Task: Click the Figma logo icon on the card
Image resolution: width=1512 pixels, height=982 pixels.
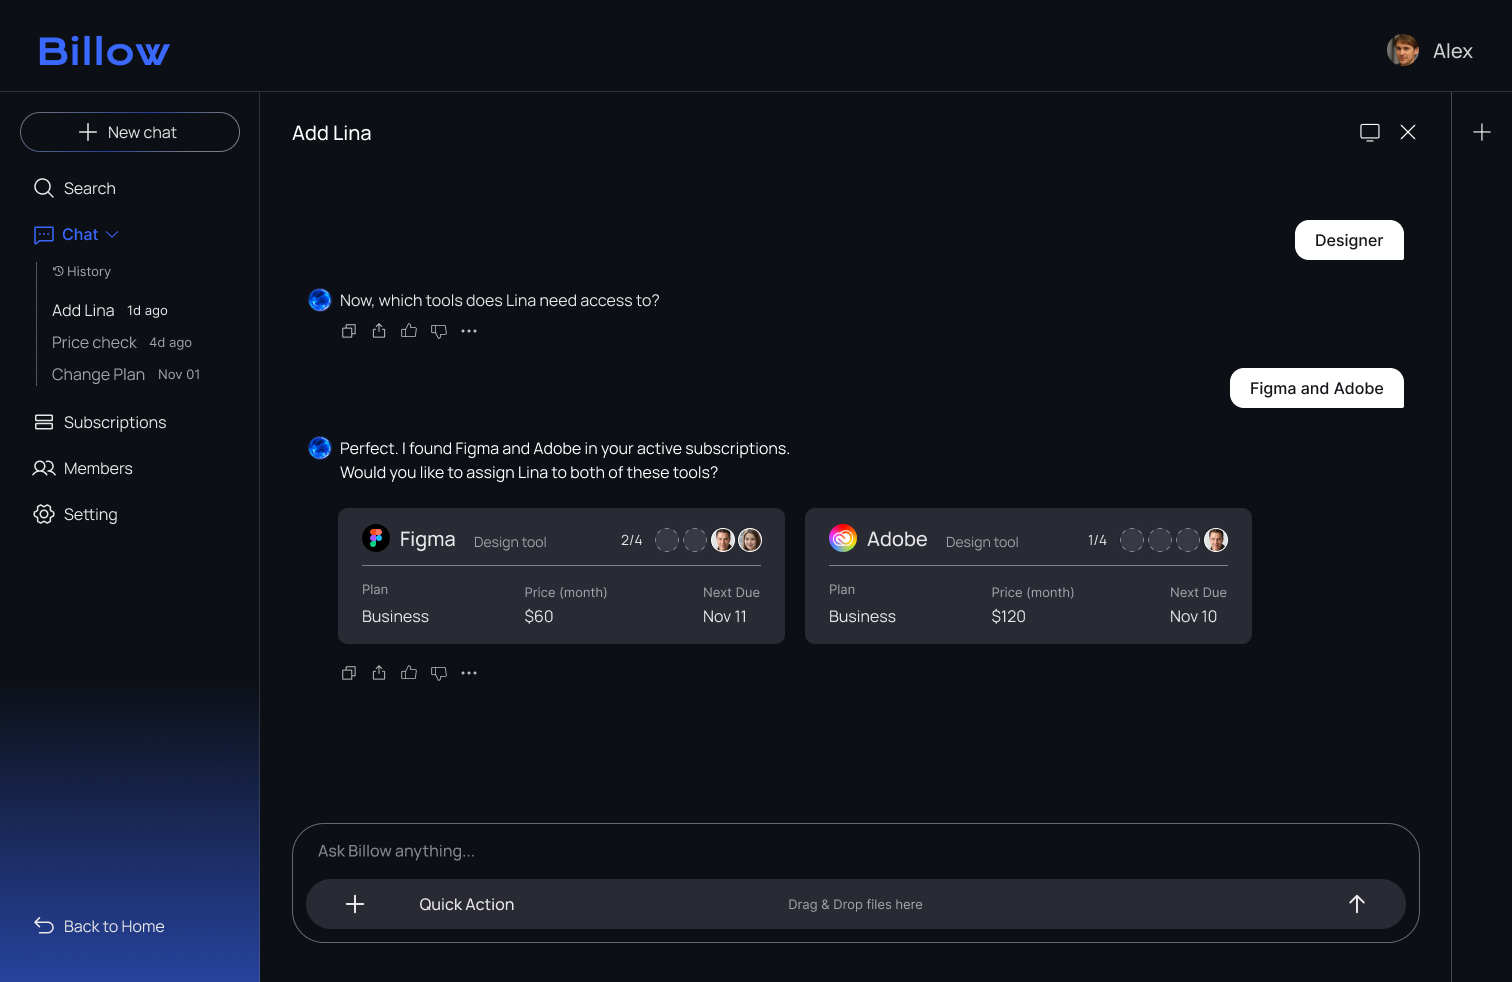Action: click(x=376, y=538)
